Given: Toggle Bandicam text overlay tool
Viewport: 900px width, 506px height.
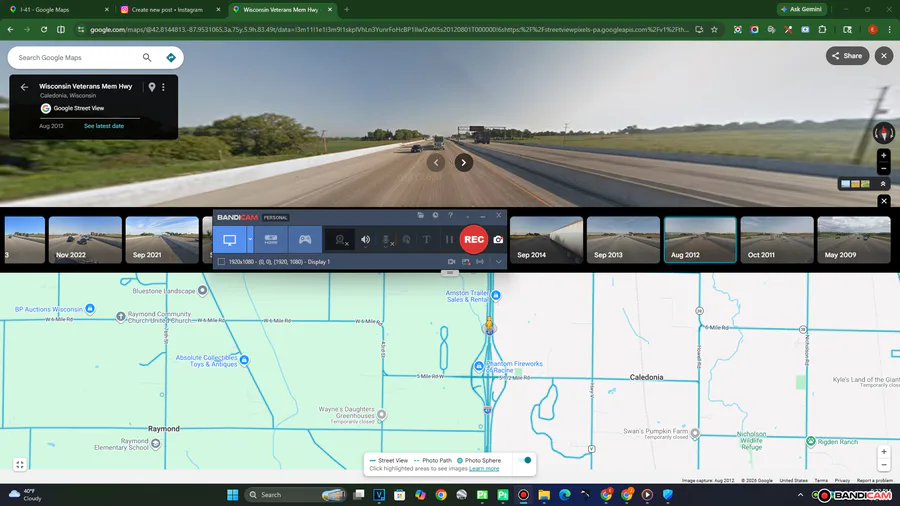Looking at the screenshot, I should (426, 240).
